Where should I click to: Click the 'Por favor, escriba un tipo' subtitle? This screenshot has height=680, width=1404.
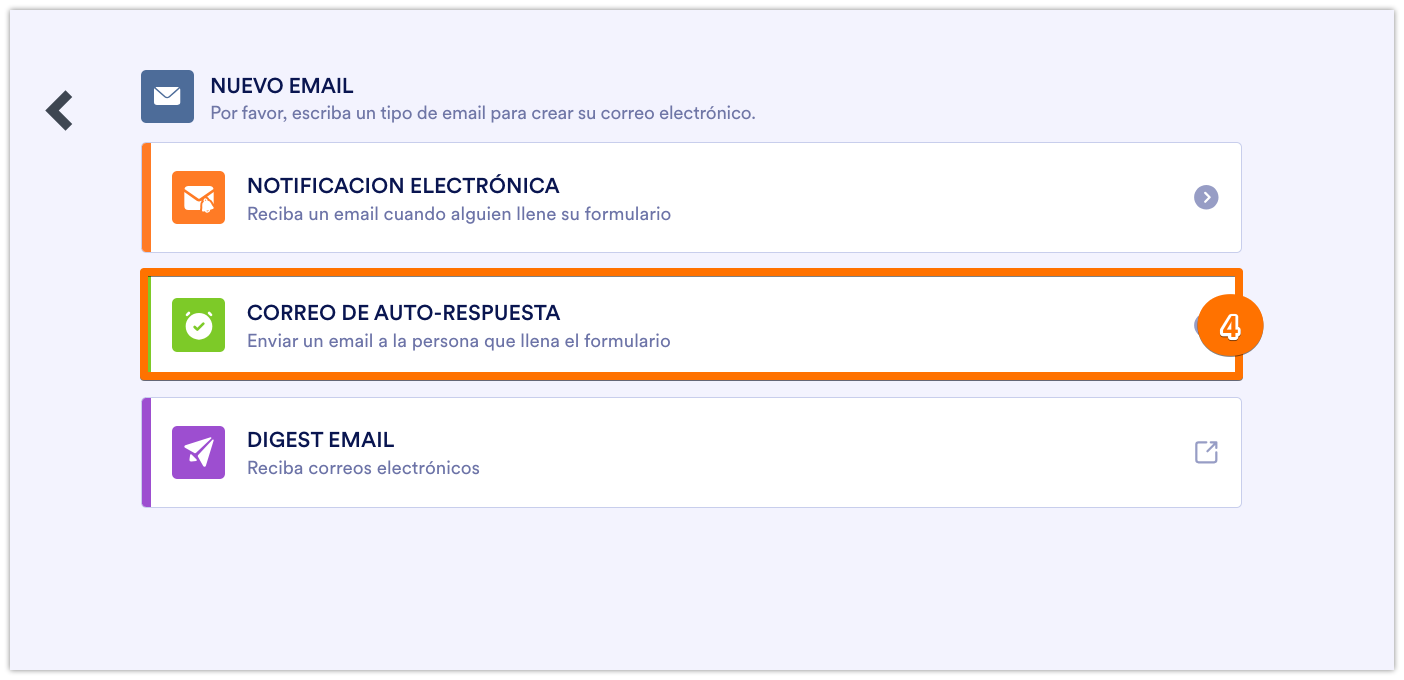pyautogui.click(x=482, y=113)
